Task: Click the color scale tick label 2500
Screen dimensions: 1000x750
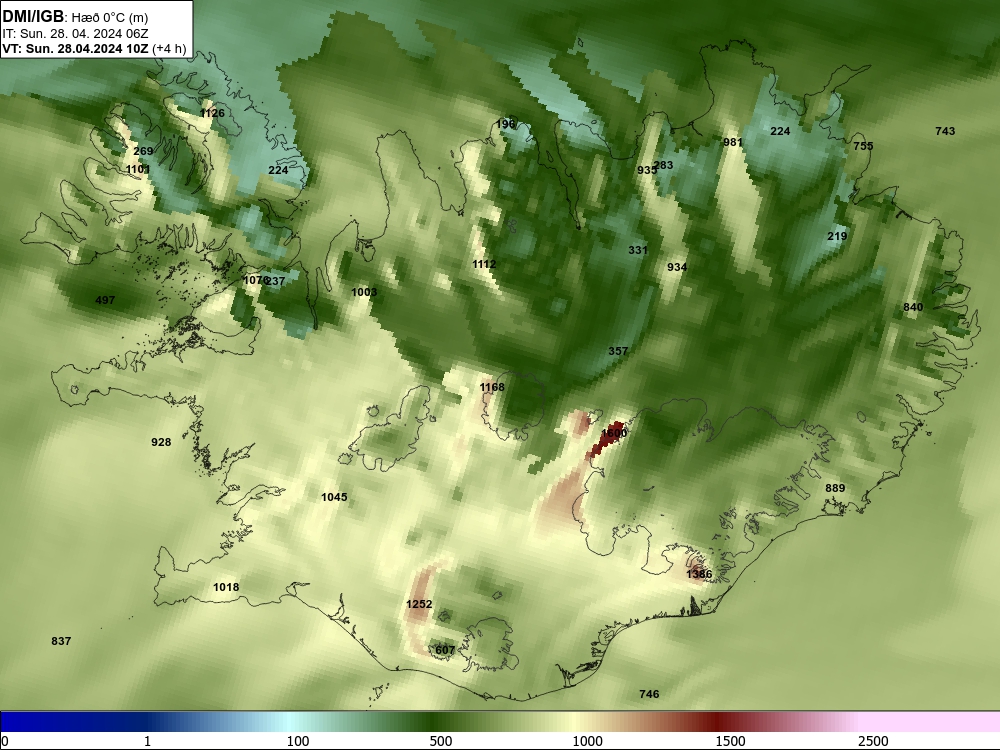Action: click(x=873, y=741)
